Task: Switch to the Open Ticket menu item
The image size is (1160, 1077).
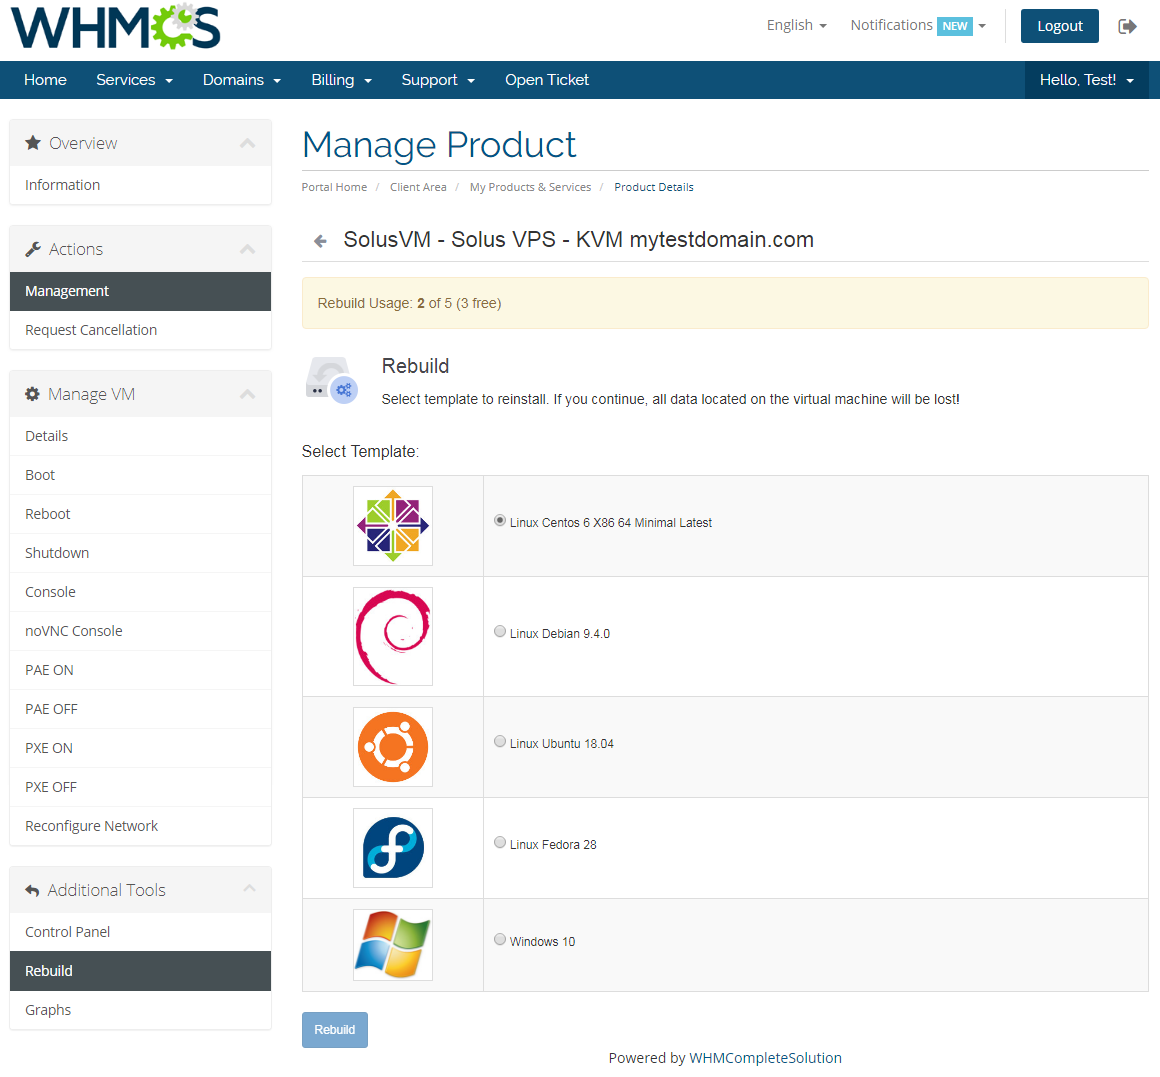Action: pos(547,79)
